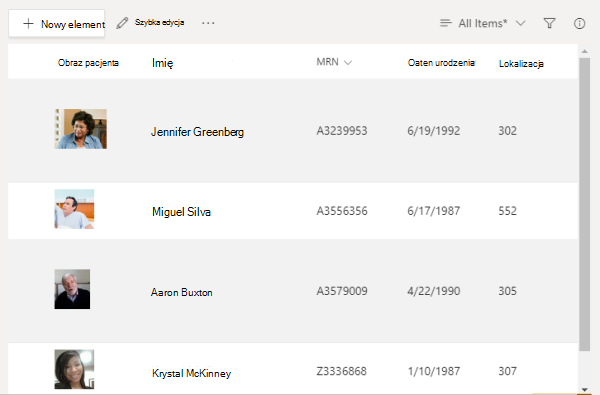The width and height of the screenshot is (600, 395).
Task: Click the scrollbar down arrow
Action: pos(584,389)
